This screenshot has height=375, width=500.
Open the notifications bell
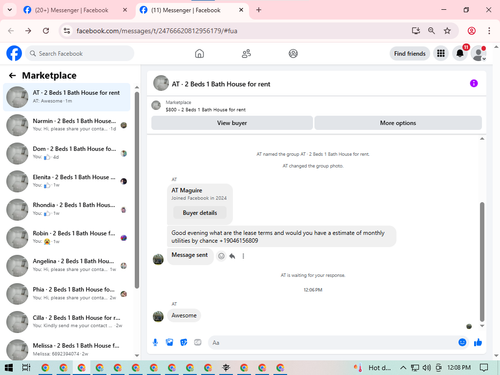[460, 53]
